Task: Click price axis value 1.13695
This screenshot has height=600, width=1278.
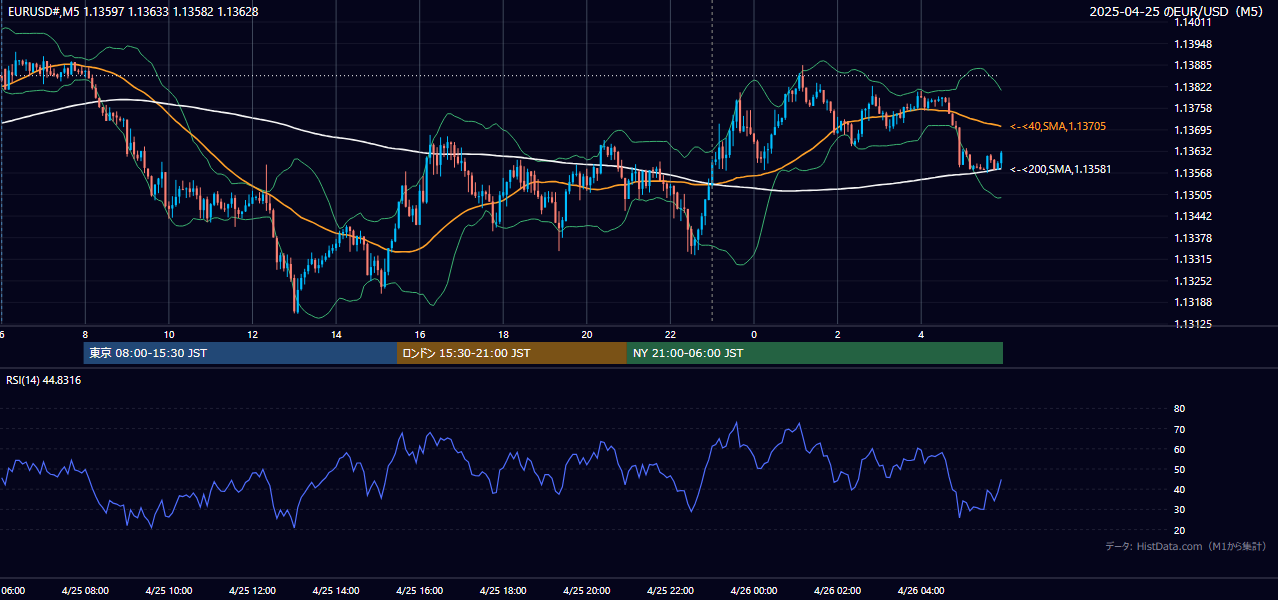Action: click(x=1194, y=130)
